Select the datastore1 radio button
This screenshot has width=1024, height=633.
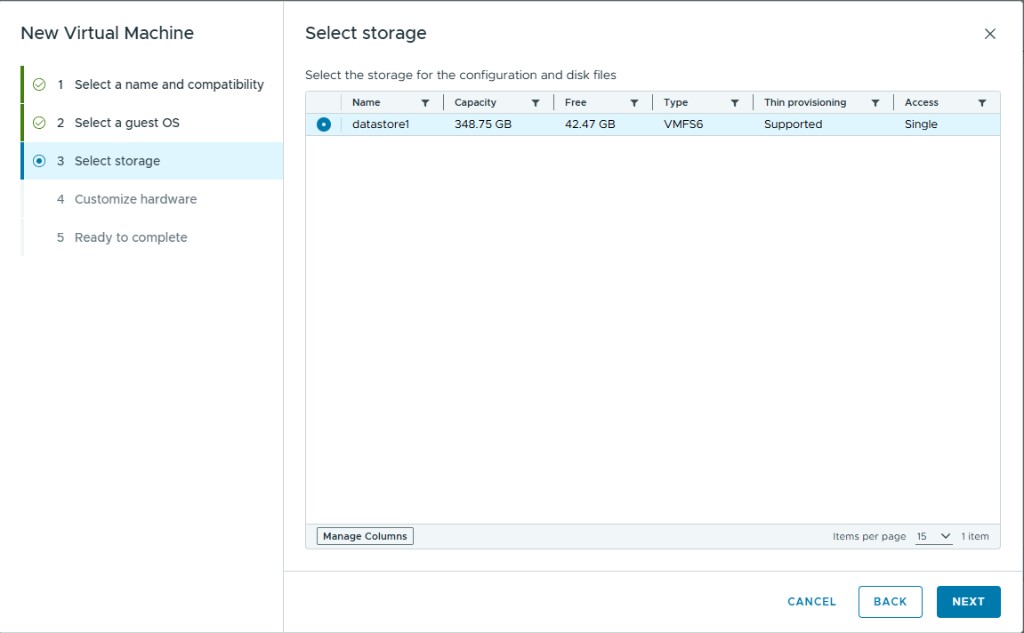coord(323,124)
